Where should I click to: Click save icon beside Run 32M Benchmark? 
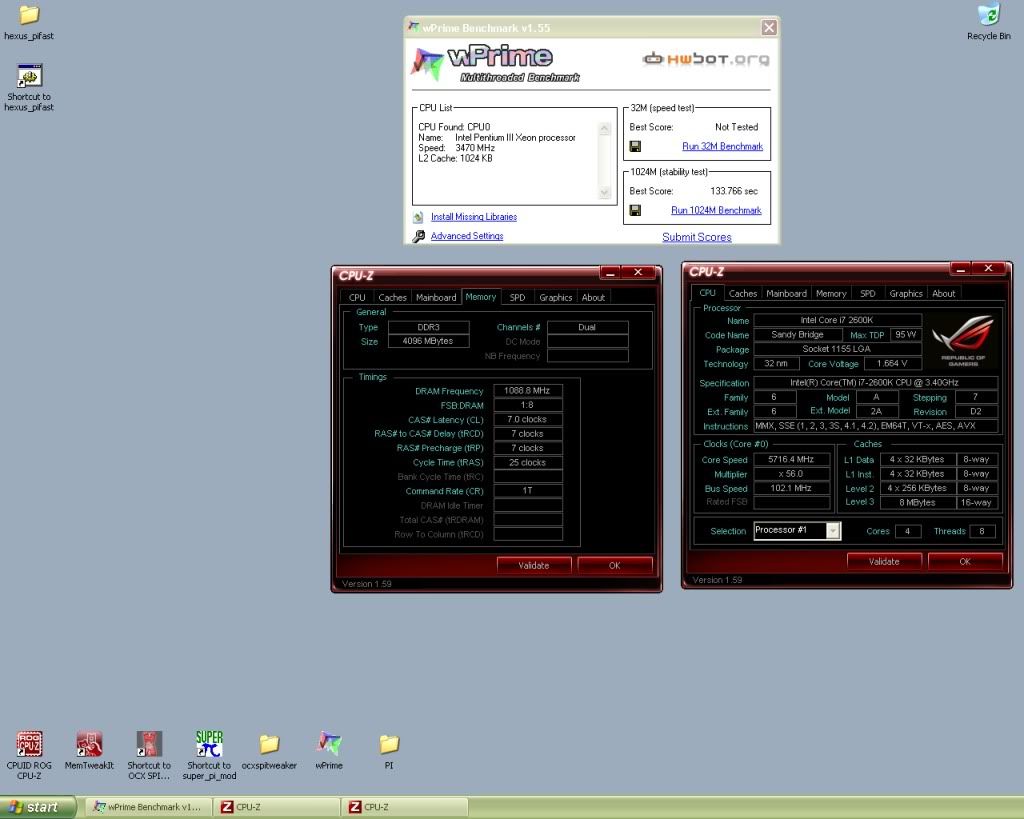635,147
